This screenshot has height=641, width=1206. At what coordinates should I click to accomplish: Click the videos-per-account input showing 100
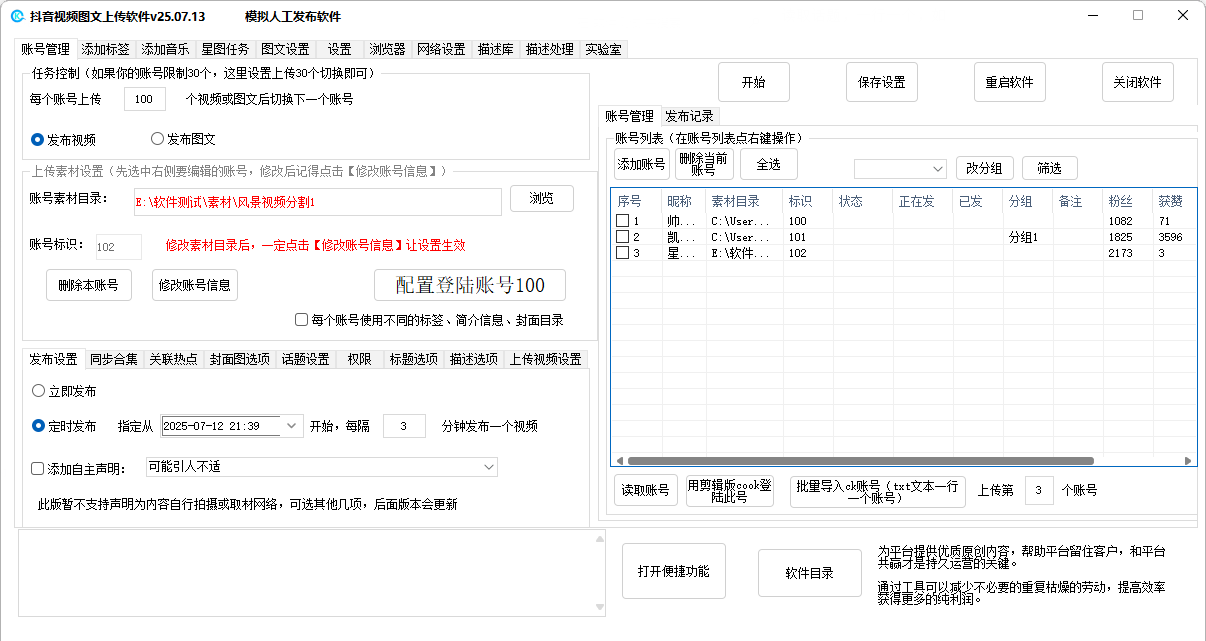coord(145,99)
